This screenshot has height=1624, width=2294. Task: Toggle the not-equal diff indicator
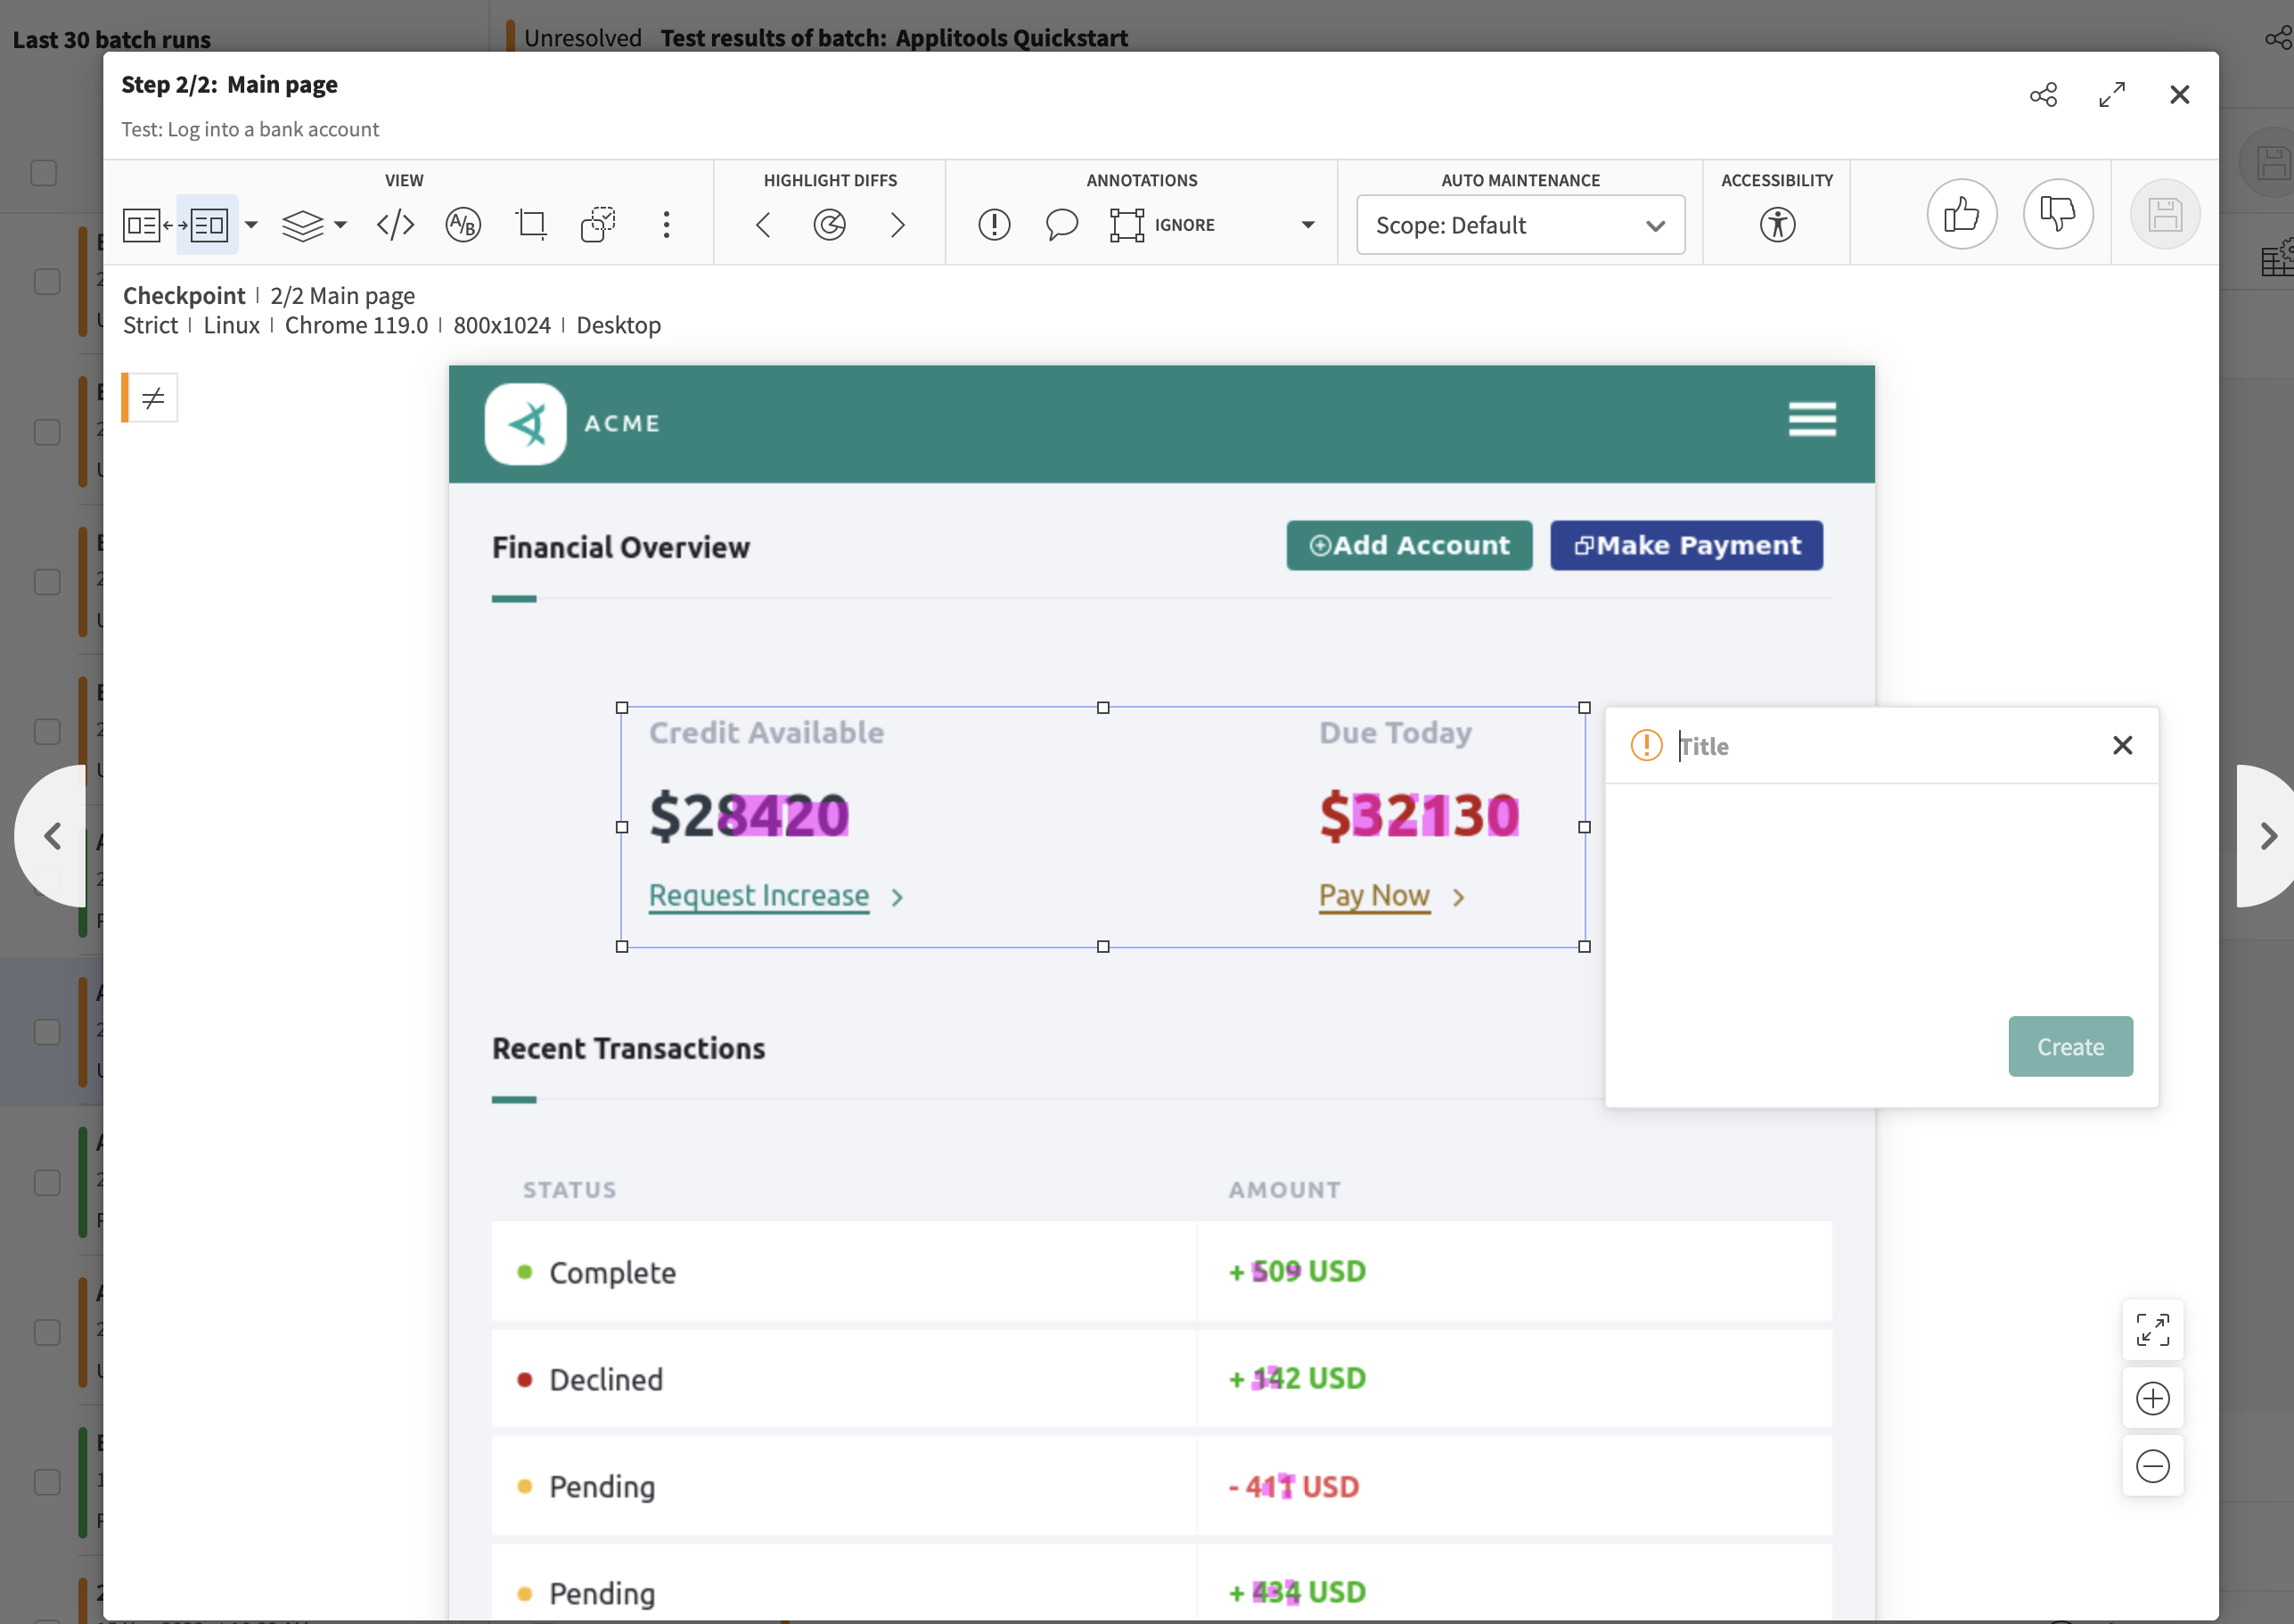(153, 399)
